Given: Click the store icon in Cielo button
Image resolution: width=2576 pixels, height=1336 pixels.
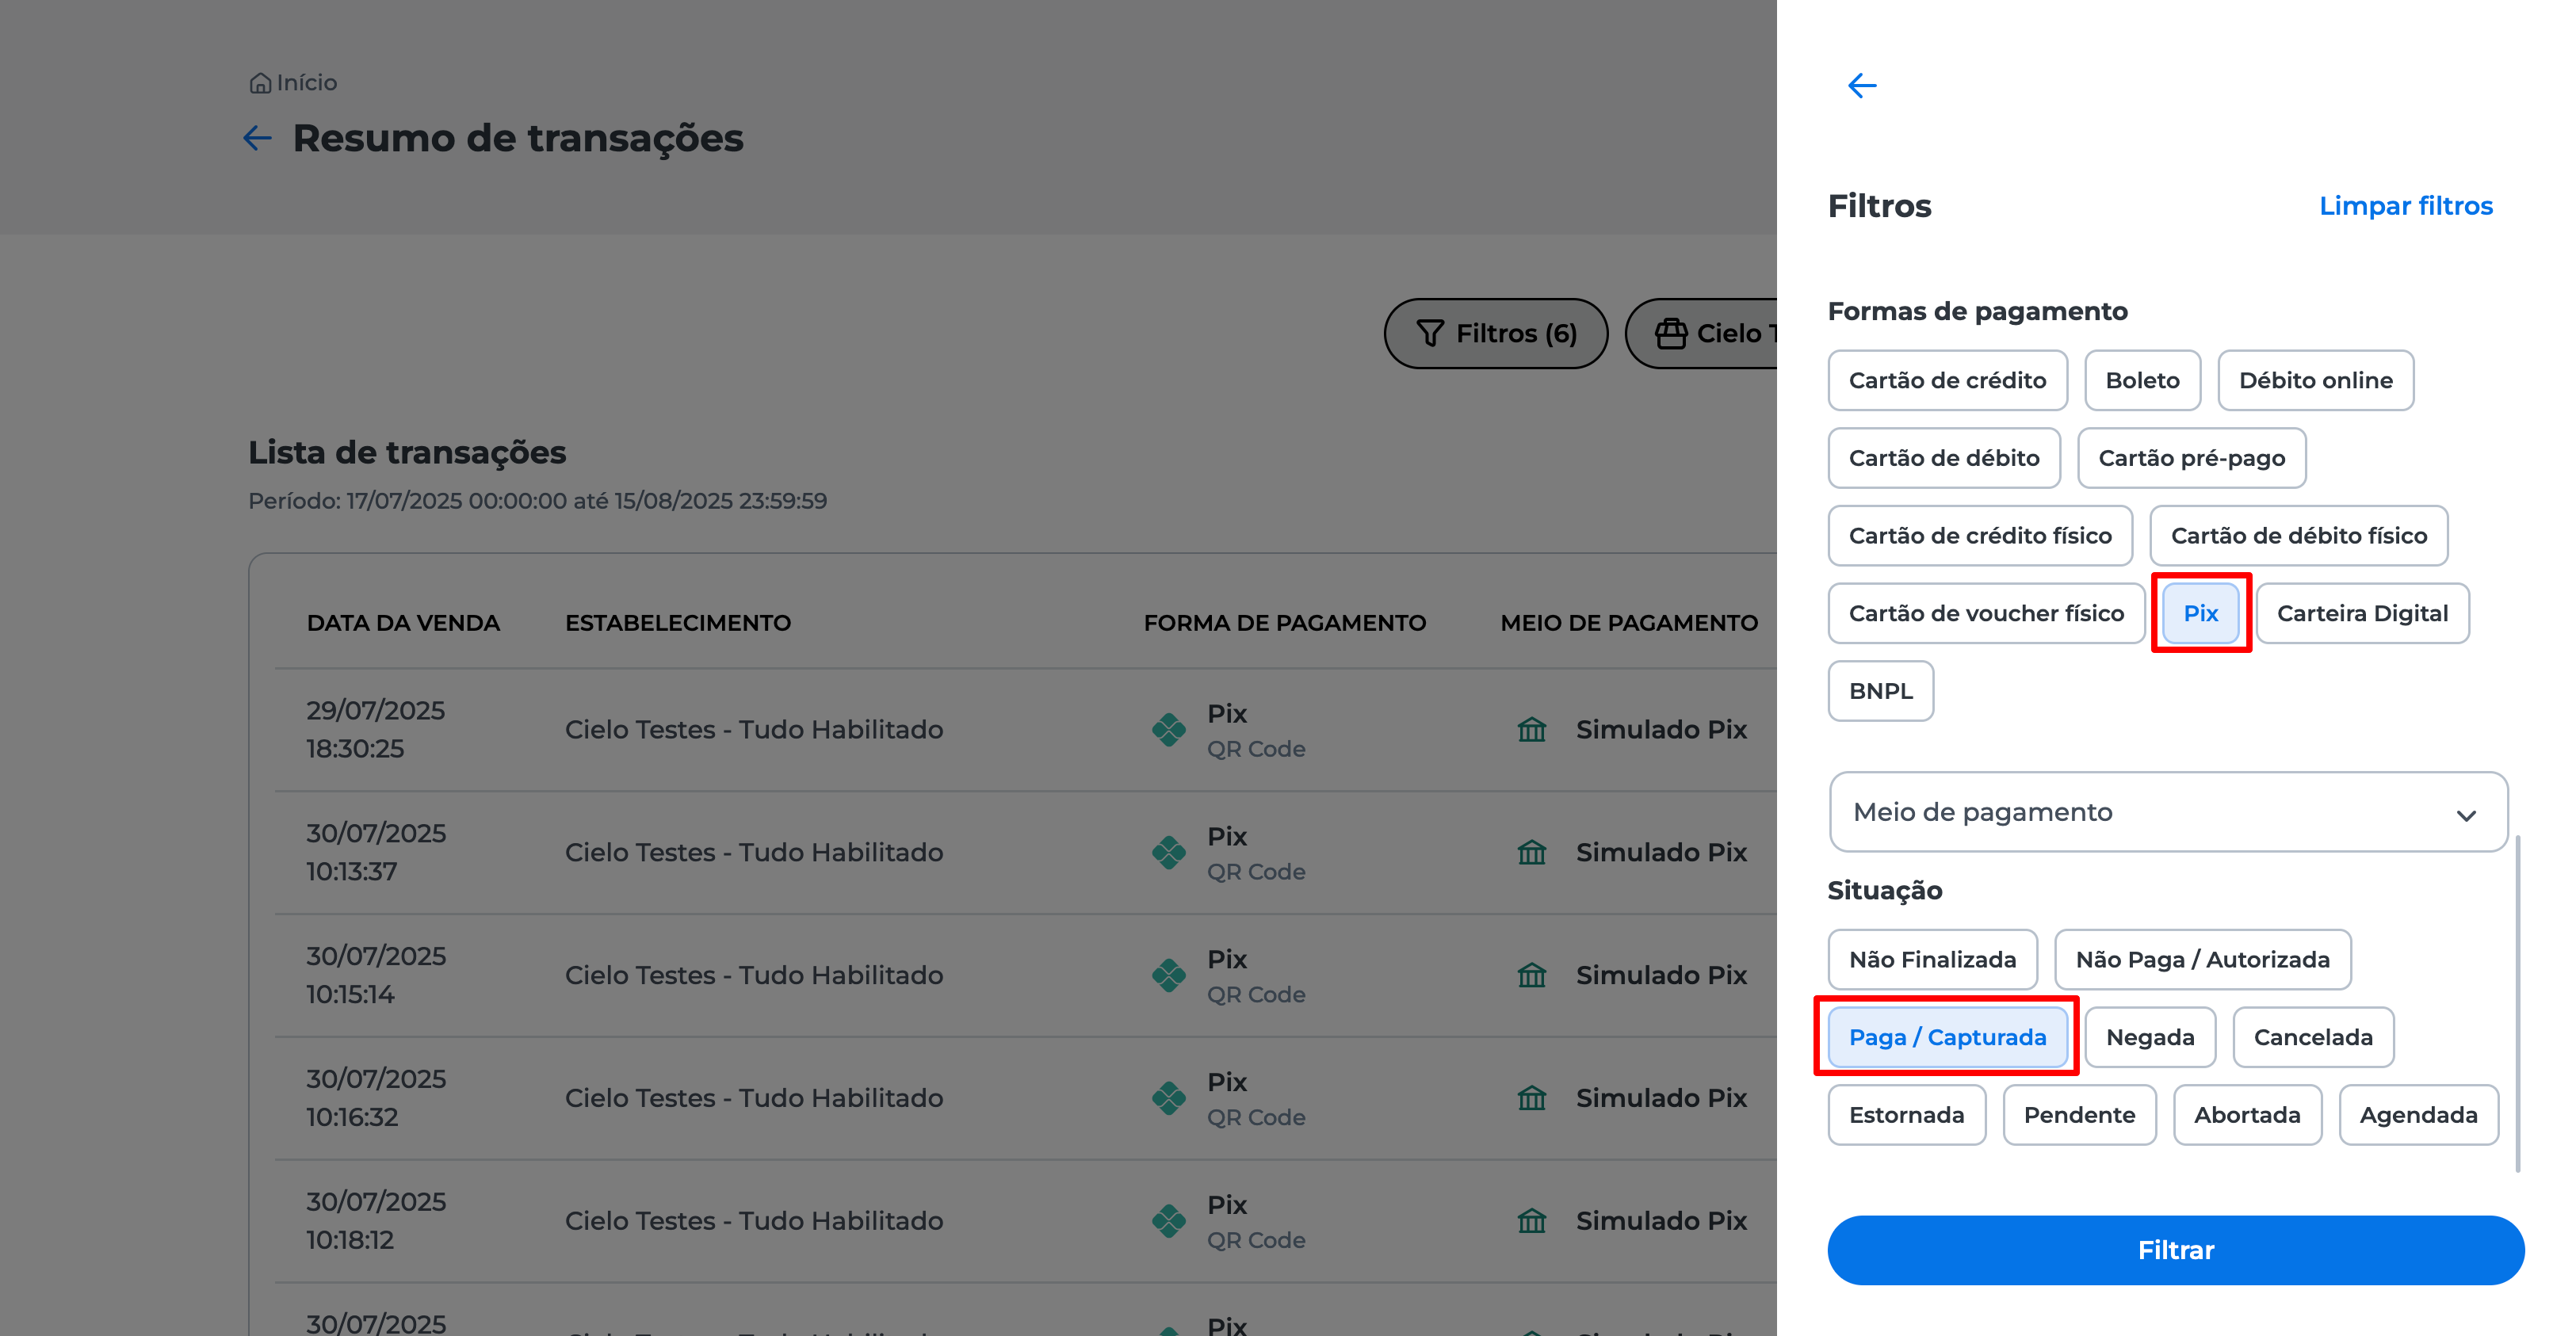Looking at the screenshot, I should pyautogui.click(x=1671, y=333).
